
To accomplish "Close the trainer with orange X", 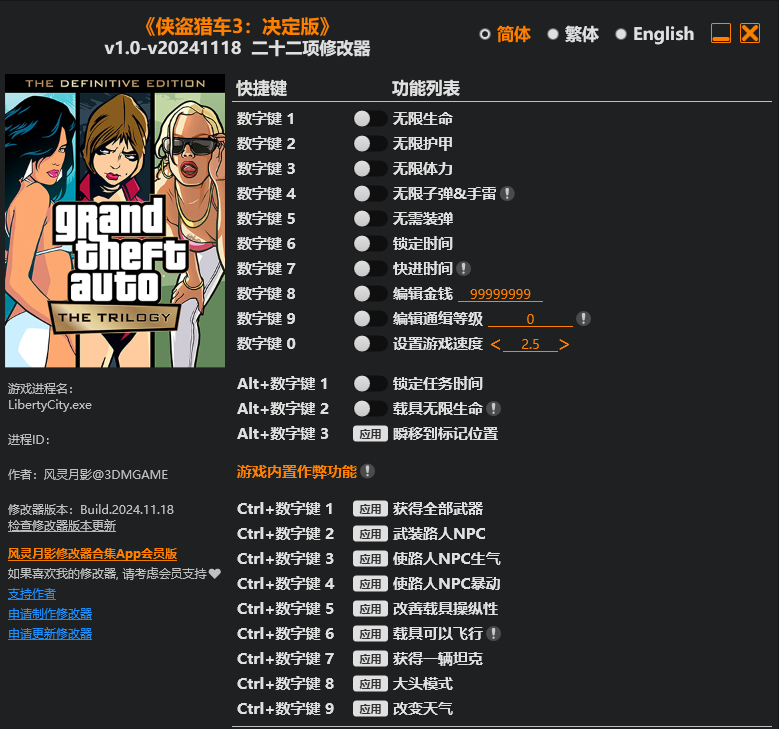I will point(750,33).
